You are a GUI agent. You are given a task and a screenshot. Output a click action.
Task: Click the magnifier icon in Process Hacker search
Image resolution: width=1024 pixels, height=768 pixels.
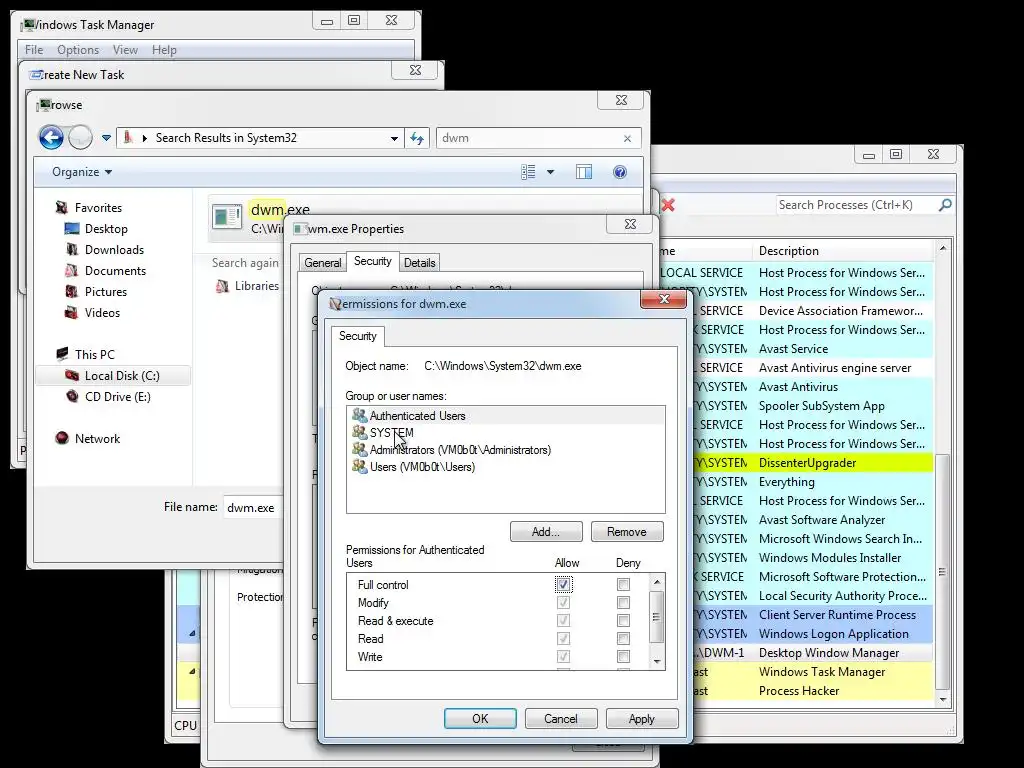click(945, 205)
